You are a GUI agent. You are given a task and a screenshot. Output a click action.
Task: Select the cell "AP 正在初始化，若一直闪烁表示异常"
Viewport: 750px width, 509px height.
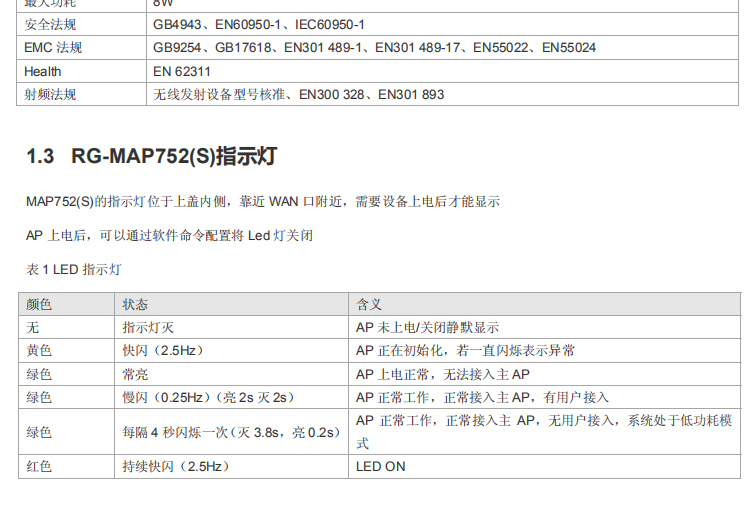pos(544,351)
